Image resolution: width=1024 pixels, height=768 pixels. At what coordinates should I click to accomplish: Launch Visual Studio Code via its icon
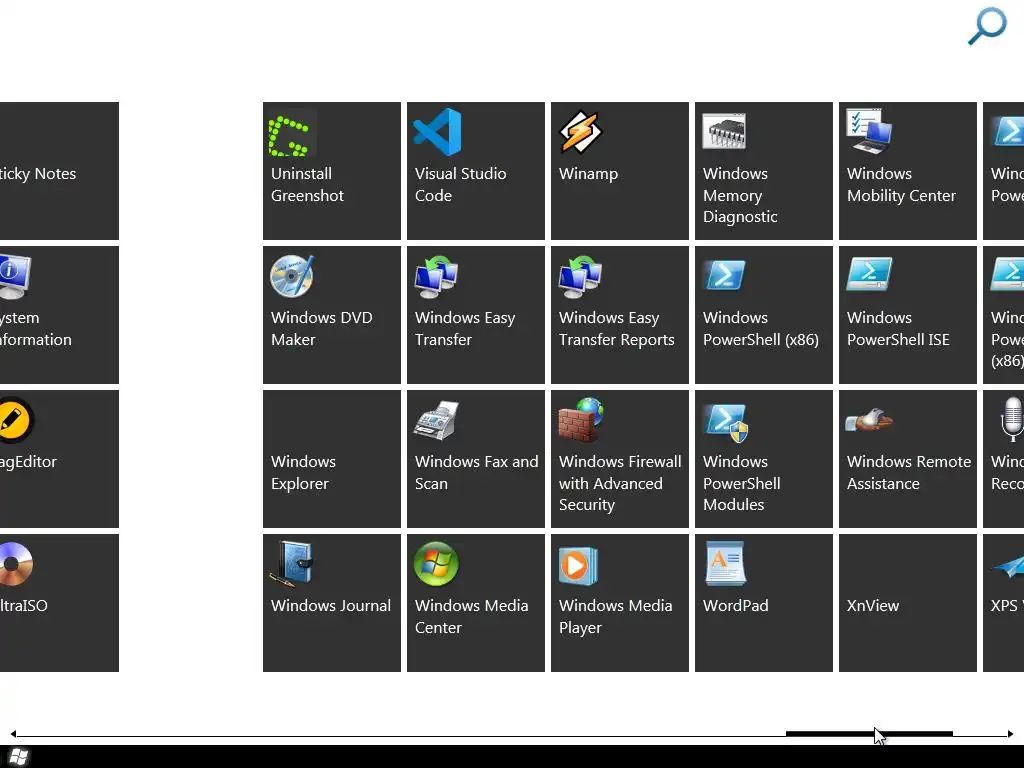pos(437,132)
